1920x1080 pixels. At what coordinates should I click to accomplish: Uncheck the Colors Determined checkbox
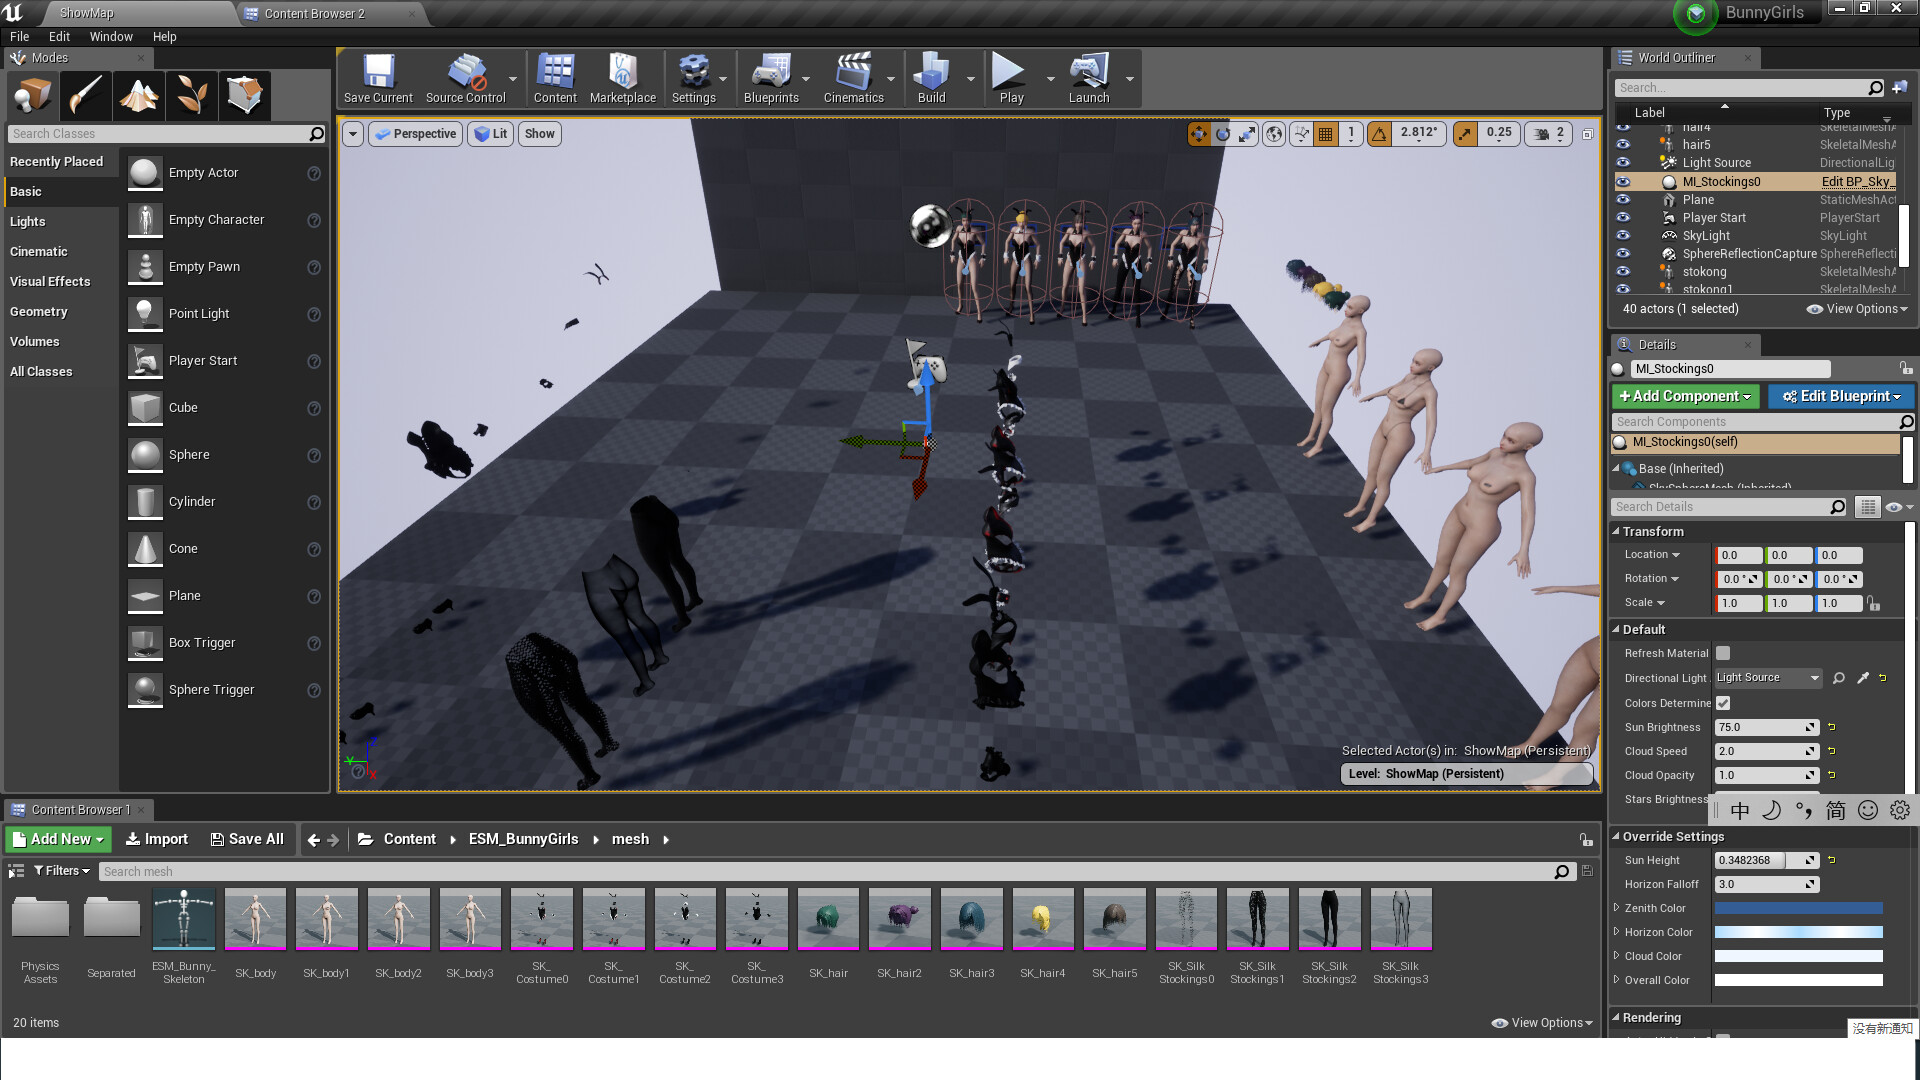1723,703
